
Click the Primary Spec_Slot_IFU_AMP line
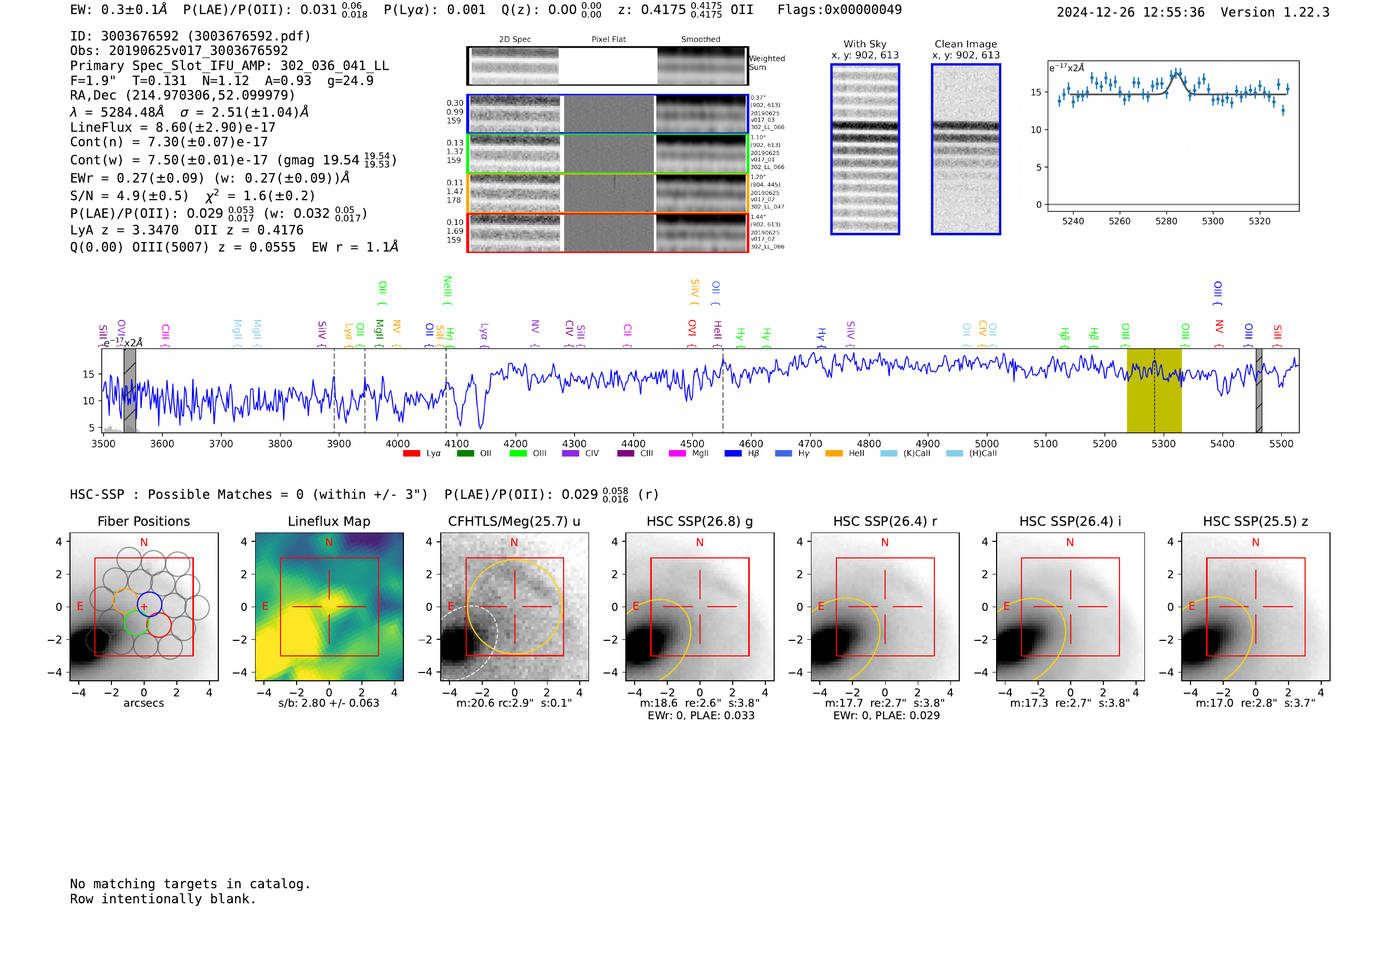(x=229, y=66)
